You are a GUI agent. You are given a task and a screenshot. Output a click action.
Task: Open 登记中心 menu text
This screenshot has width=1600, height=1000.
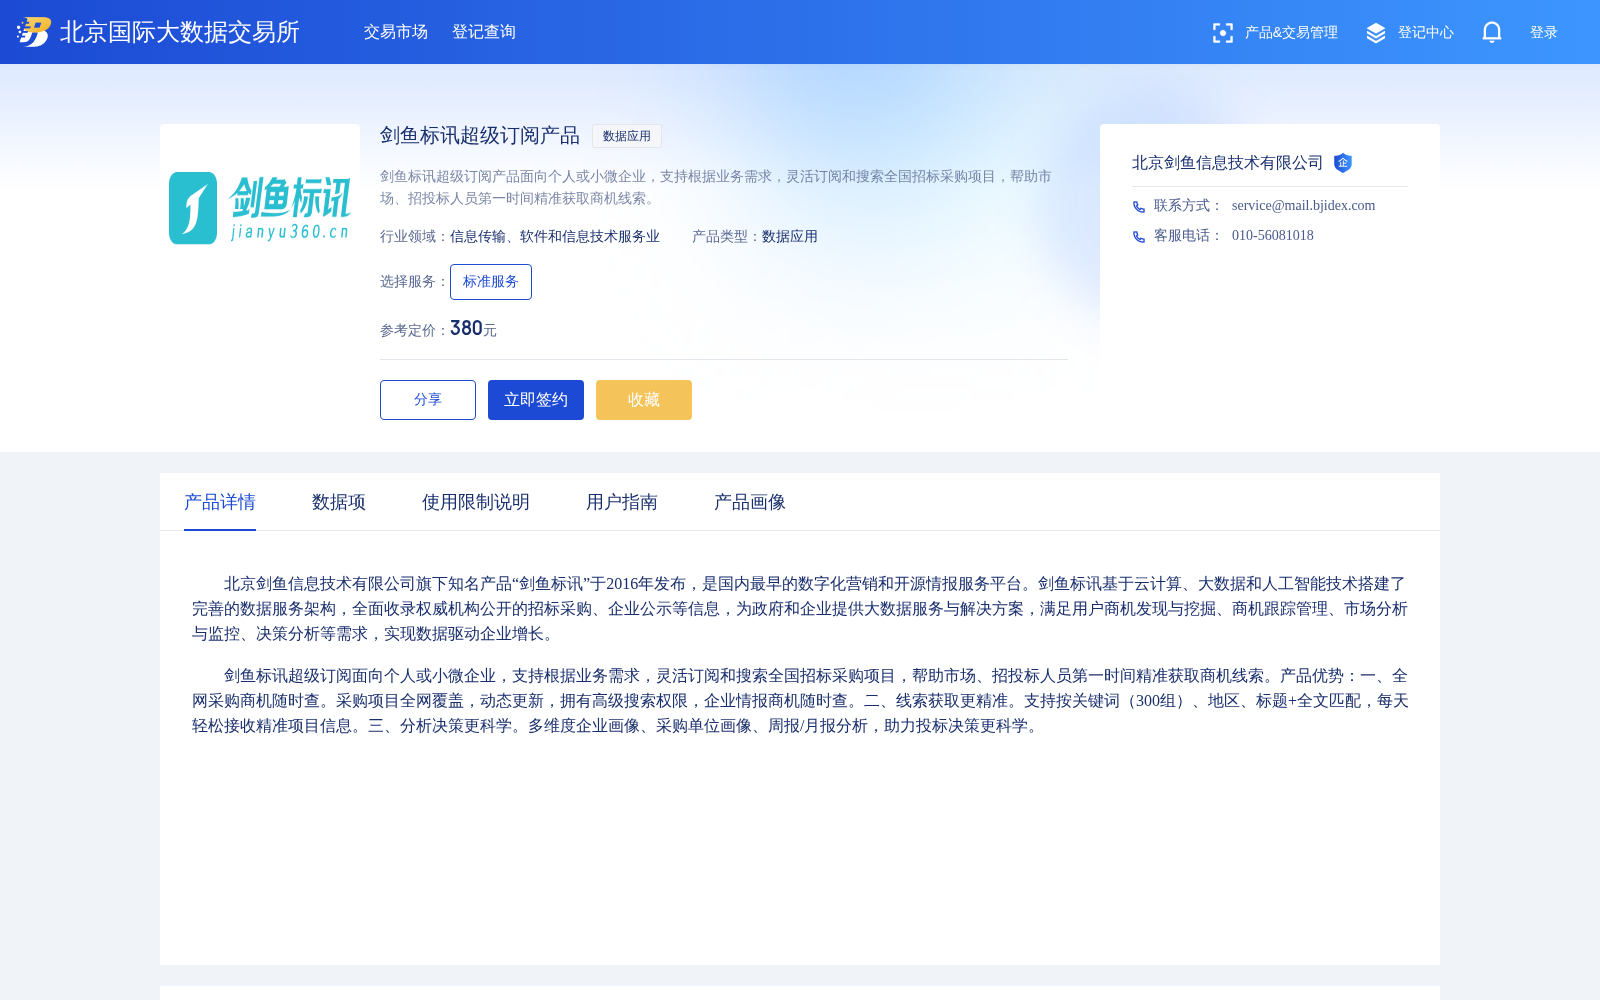(1426, 33)
